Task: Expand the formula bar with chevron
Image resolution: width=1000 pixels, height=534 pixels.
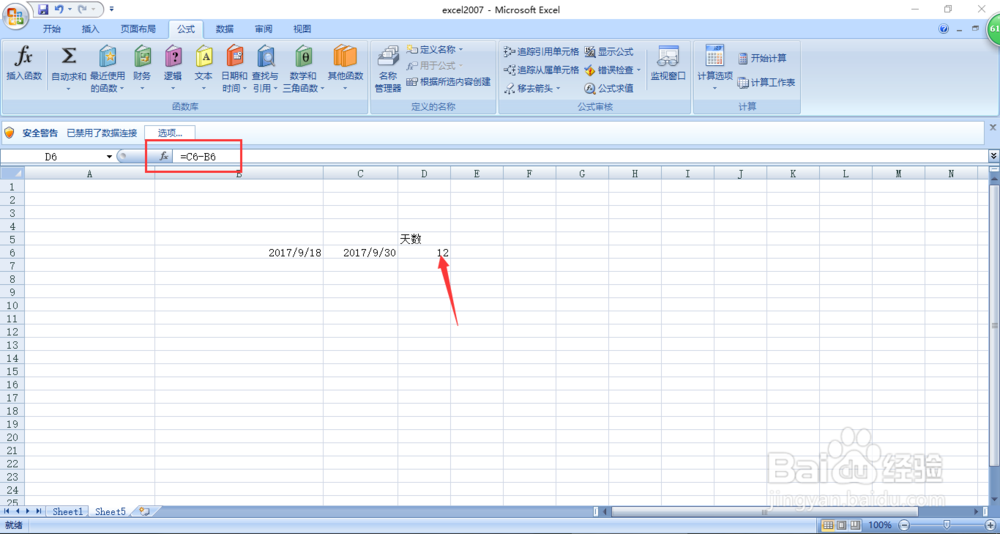Action: [x=993, y=156]
